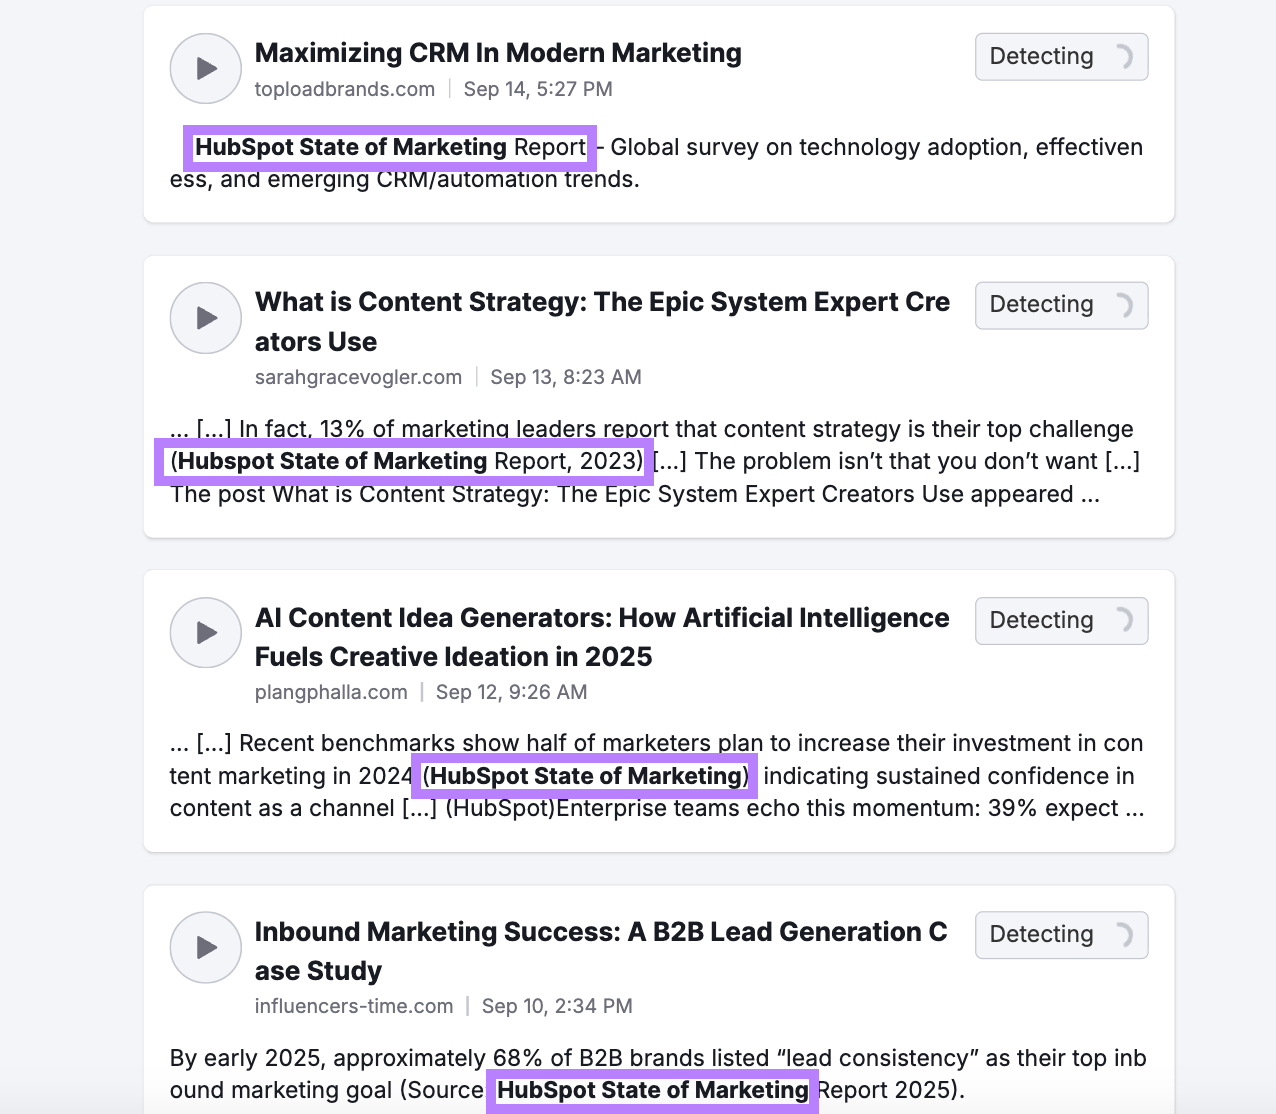Play the "Inbound Marketing Success" mention
The width and height of the screenshot is (1276, 1114).
(205, 947)
